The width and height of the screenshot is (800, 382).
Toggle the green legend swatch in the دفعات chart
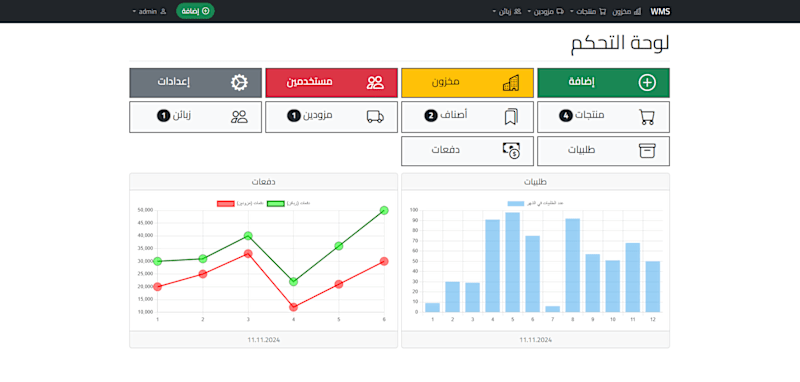276,203
